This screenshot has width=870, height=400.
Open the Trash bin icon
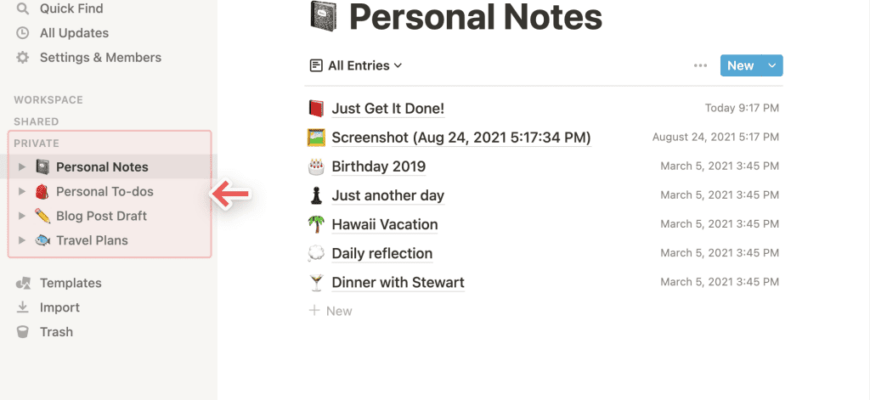point(22,332)
